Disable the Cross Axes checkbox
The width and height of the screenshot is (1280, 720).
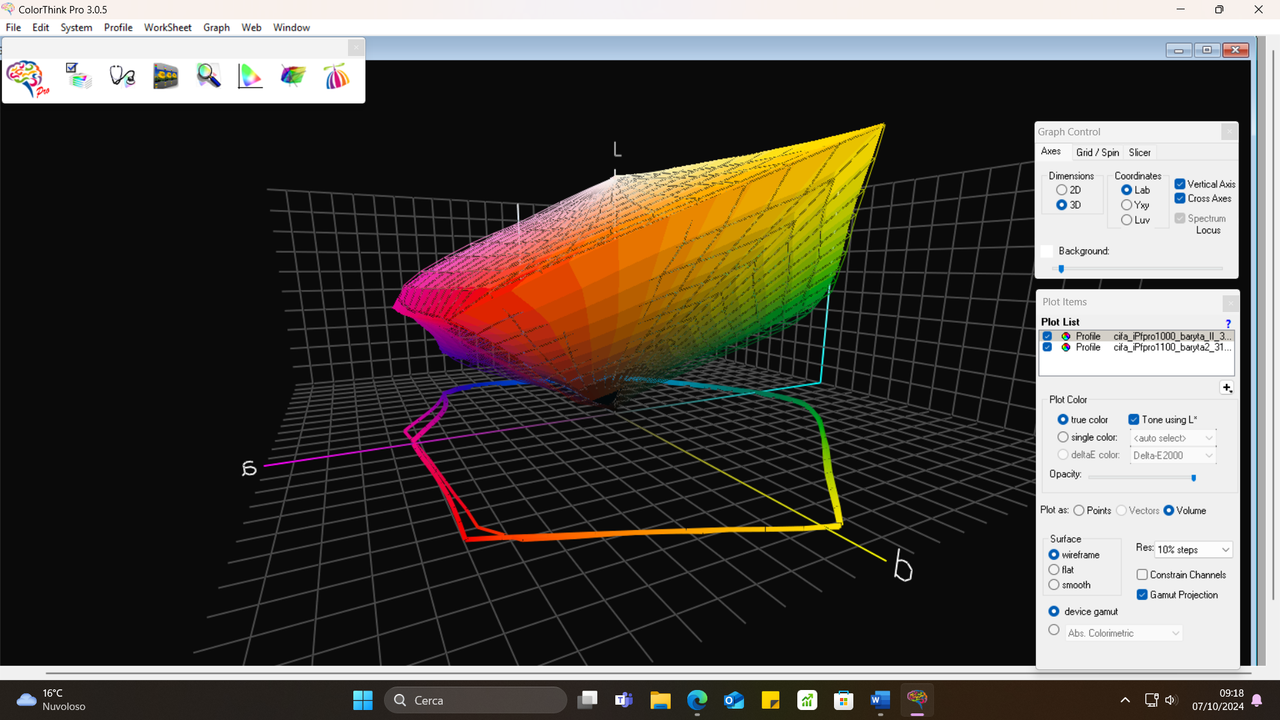click(x=1180, y=198)
